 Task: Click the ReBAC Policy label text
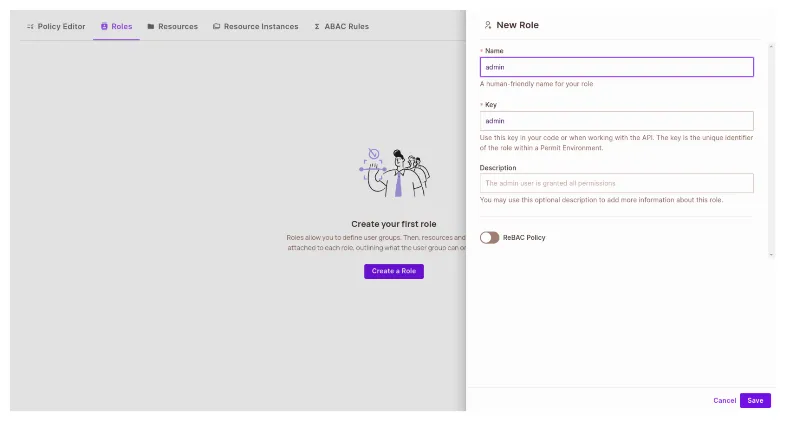pyautogui.click(x=524, y=237)
